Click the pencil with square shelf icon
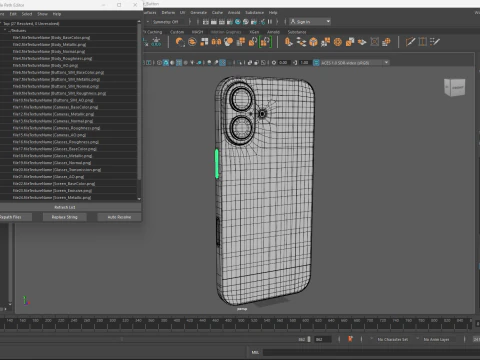 pyautogui.click(x=410, y=42)
